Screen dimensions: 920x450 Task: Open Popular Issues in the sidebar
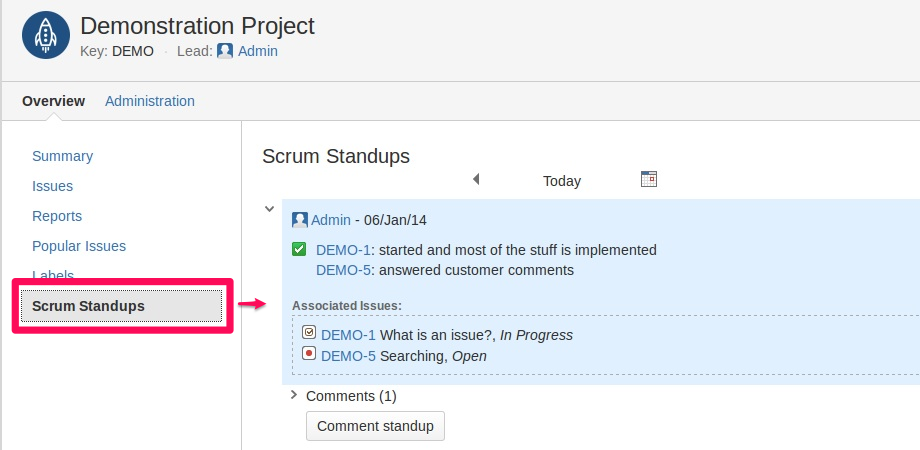point(79,246)
